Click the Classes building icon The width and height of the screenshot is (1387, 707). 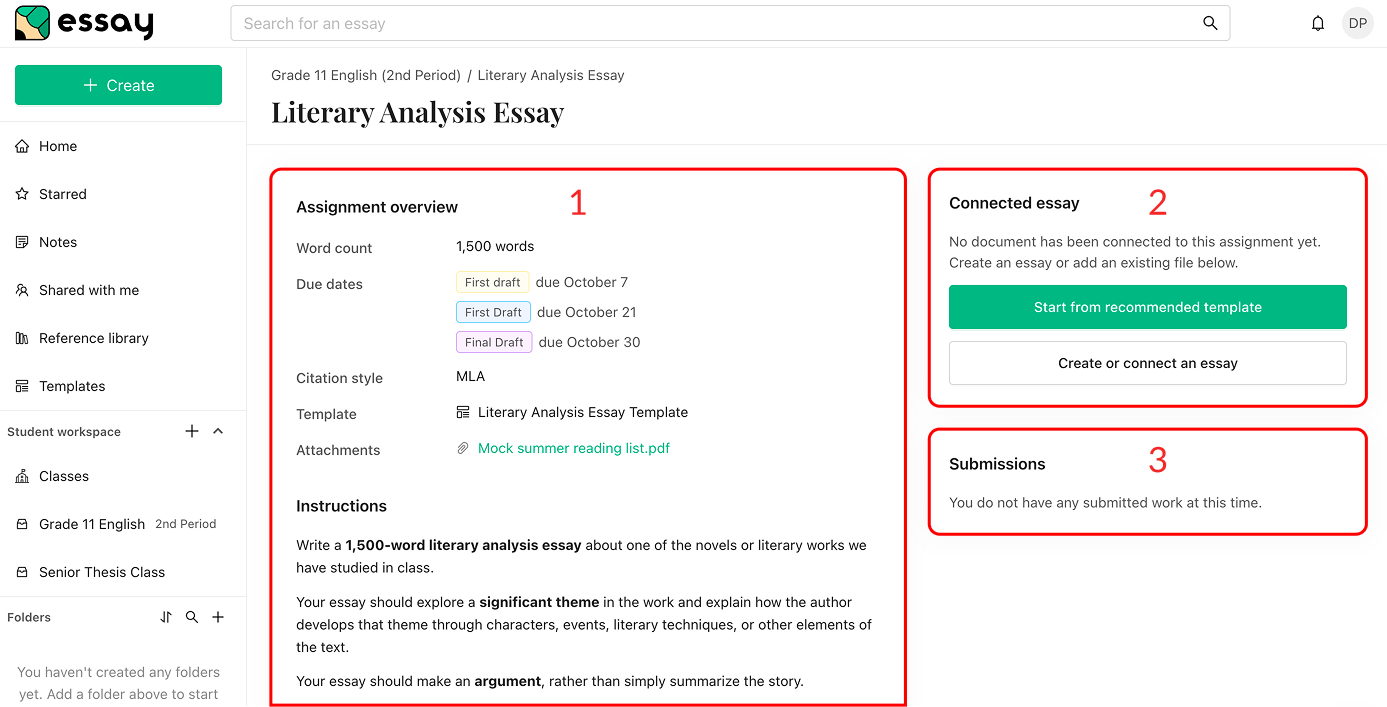click(x=22, y=476)
